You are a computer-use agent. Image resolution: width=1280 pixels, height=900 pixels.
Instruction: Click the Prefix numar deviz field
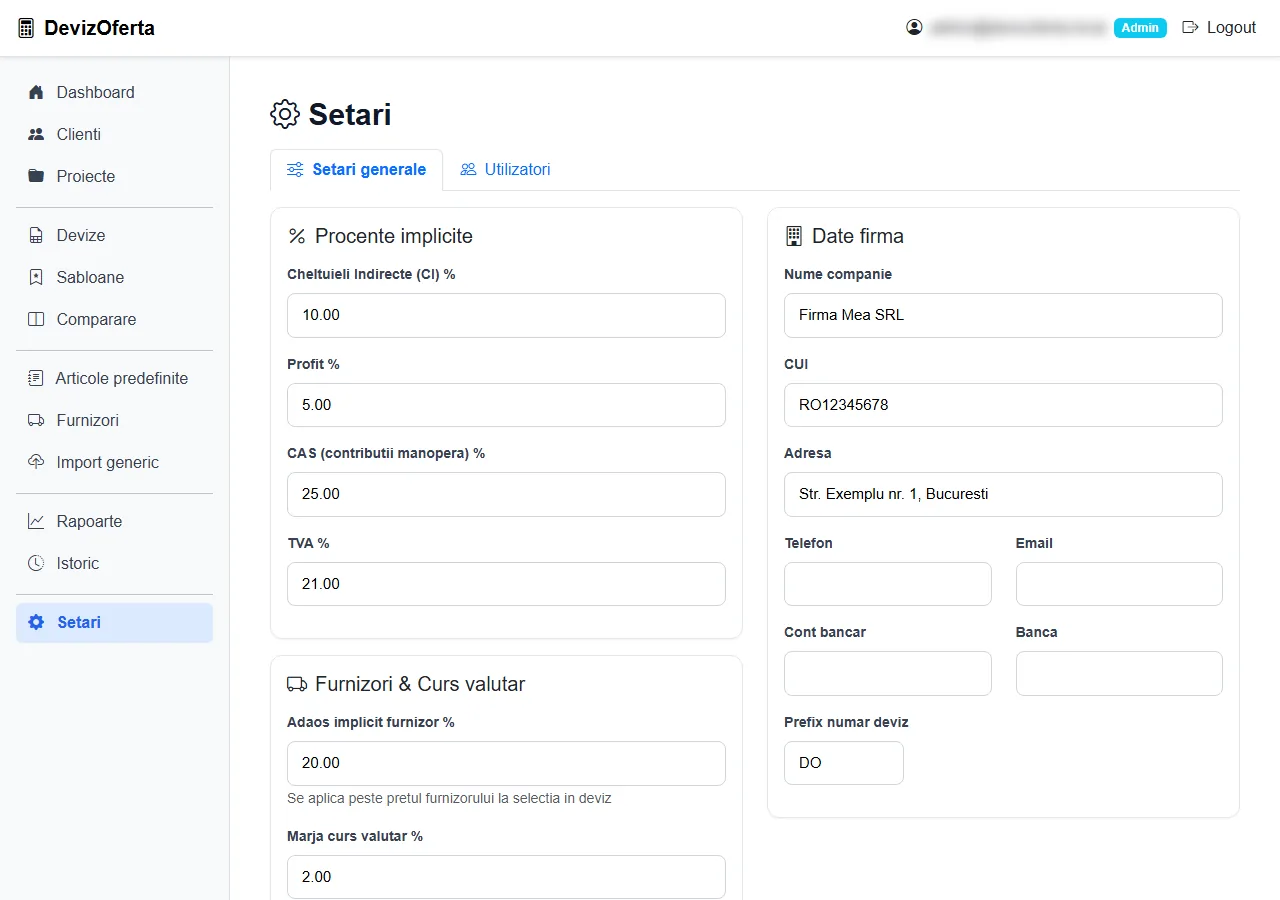tap(844, 763)
